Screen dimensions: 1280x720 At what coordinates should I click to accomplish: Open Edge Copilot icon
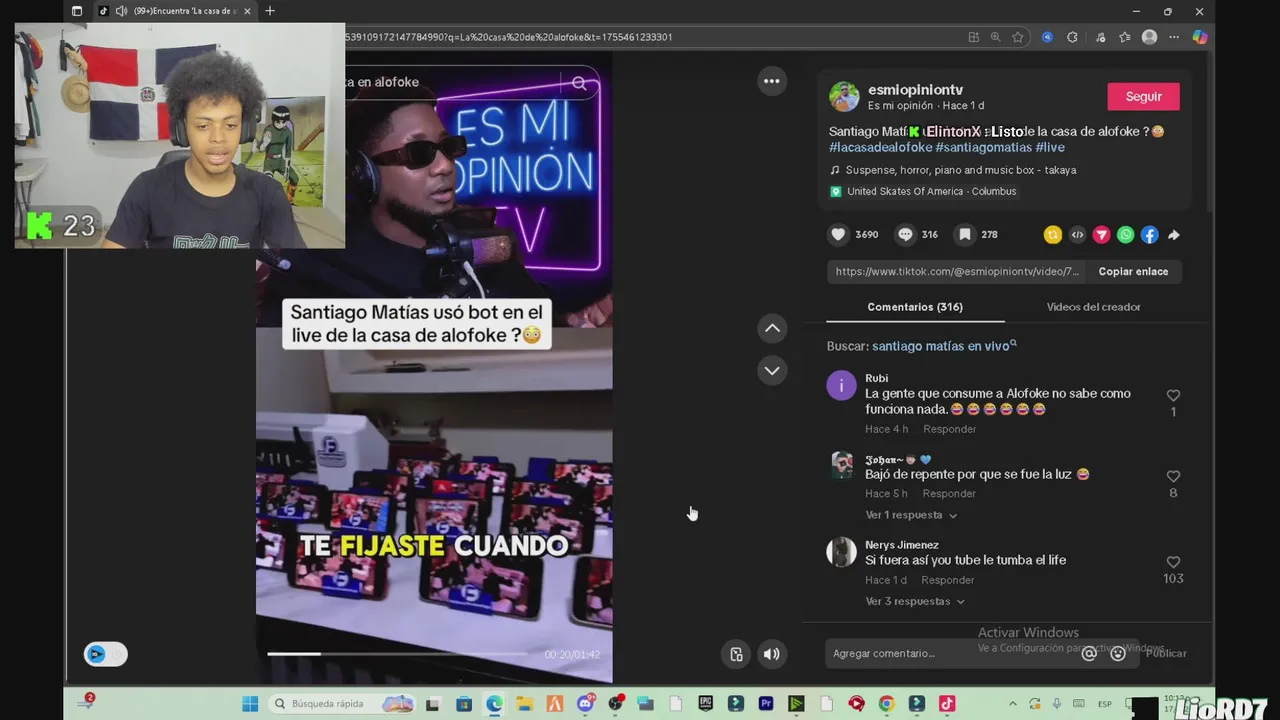[x=1200, y=37]
